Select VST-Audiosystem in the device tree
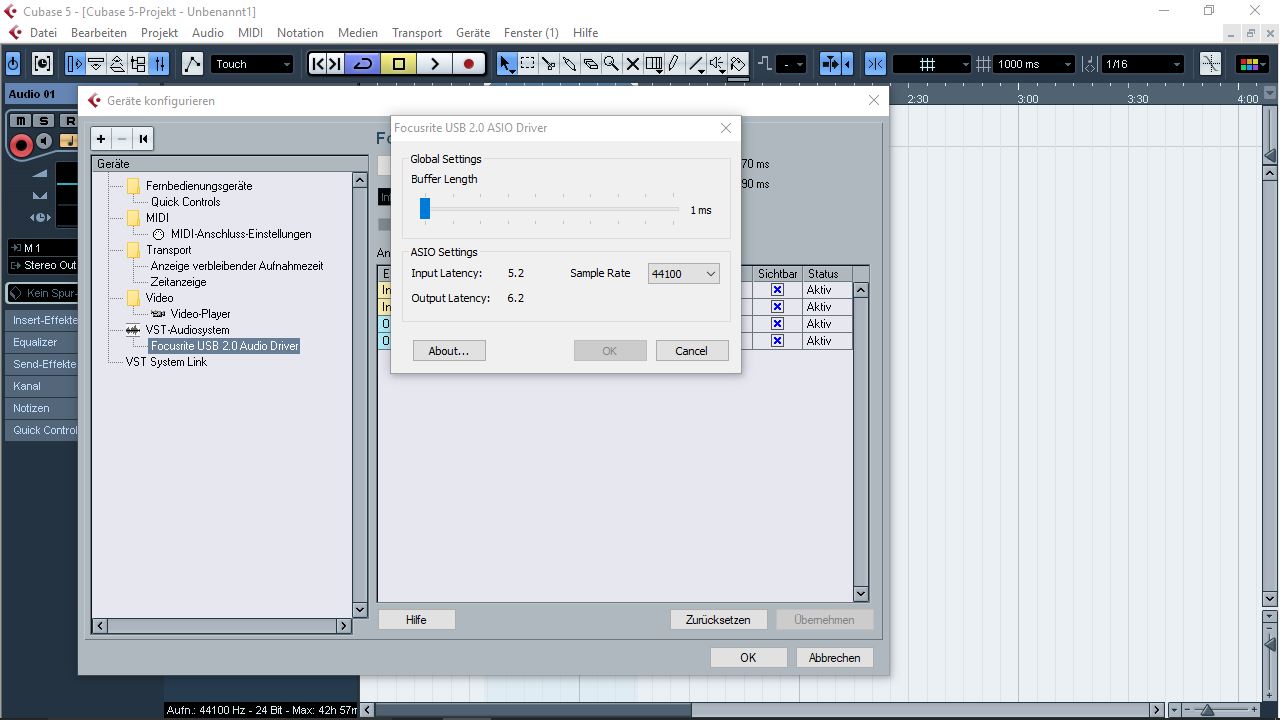Image resolution: width=1280 pixels, height=720 pixels. click(188, 330)
